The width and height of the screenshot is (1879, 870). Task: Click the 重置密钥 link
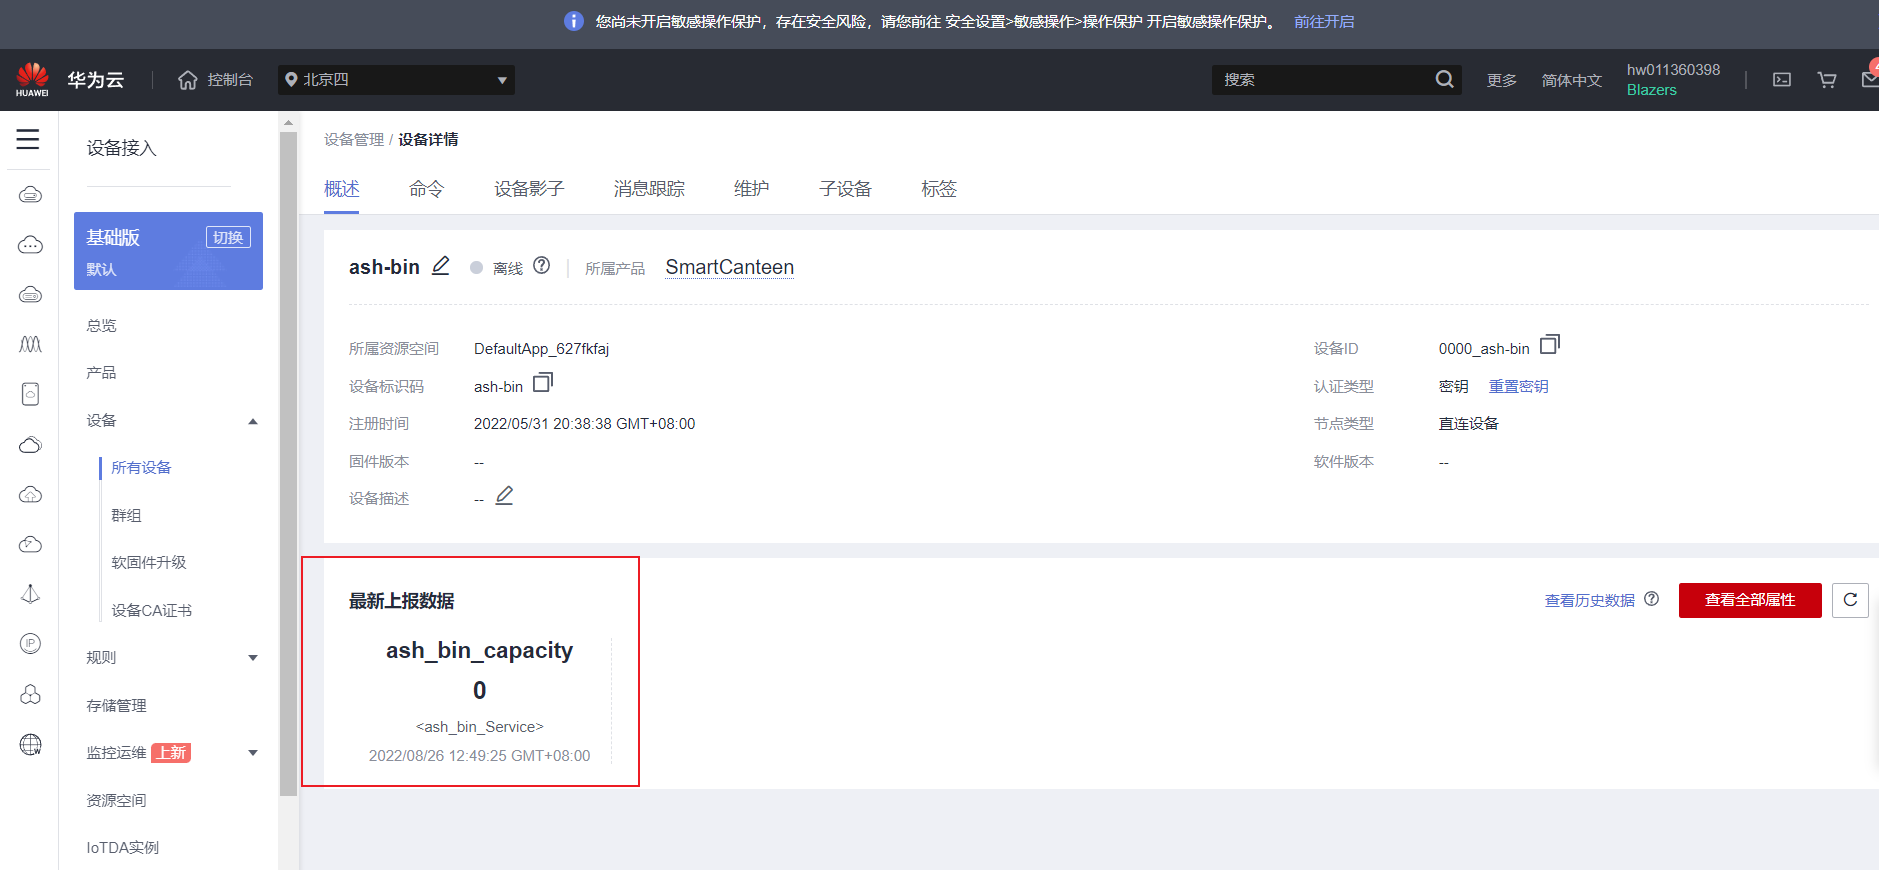click(1518, 386)
